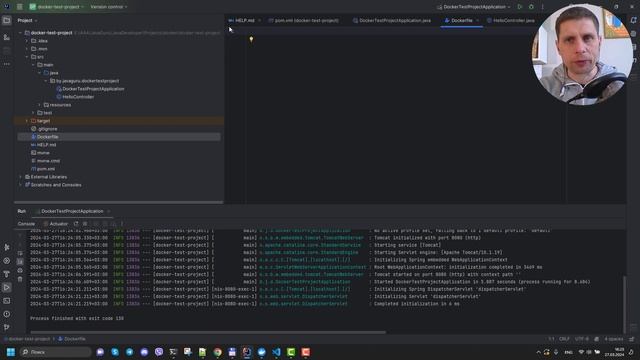Viewport: 640px width, 360px height.
Task: Open Viber from the taskbar
Action: tap(159, 352)
